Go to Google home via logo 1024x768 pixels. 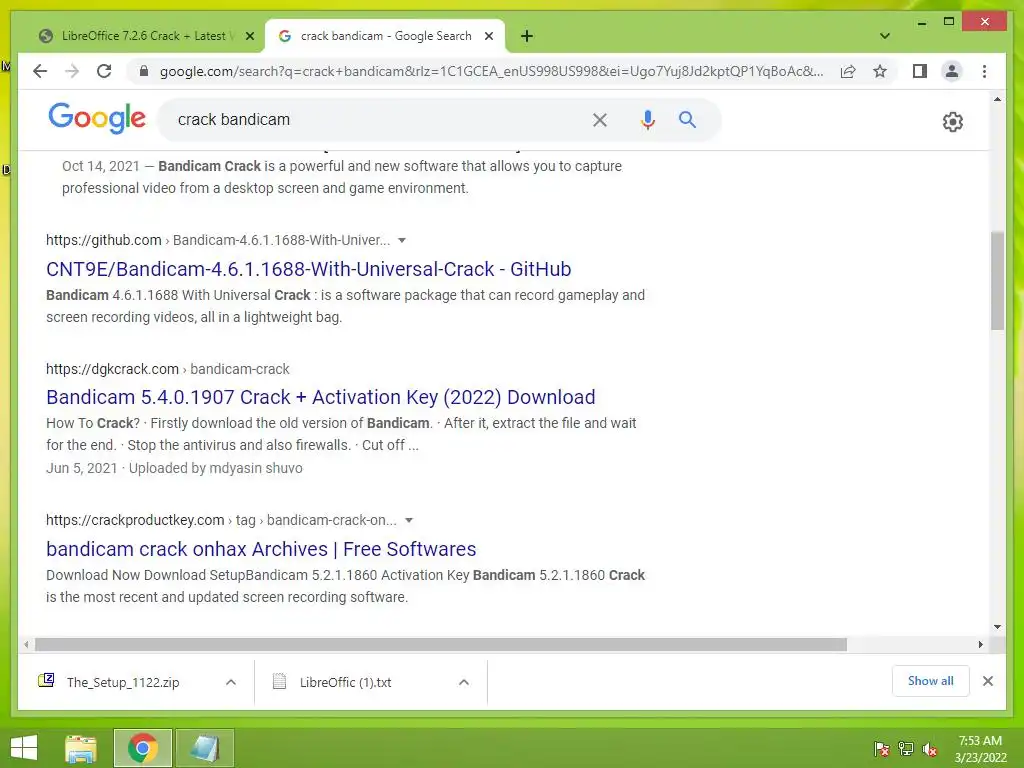point(97,118)
